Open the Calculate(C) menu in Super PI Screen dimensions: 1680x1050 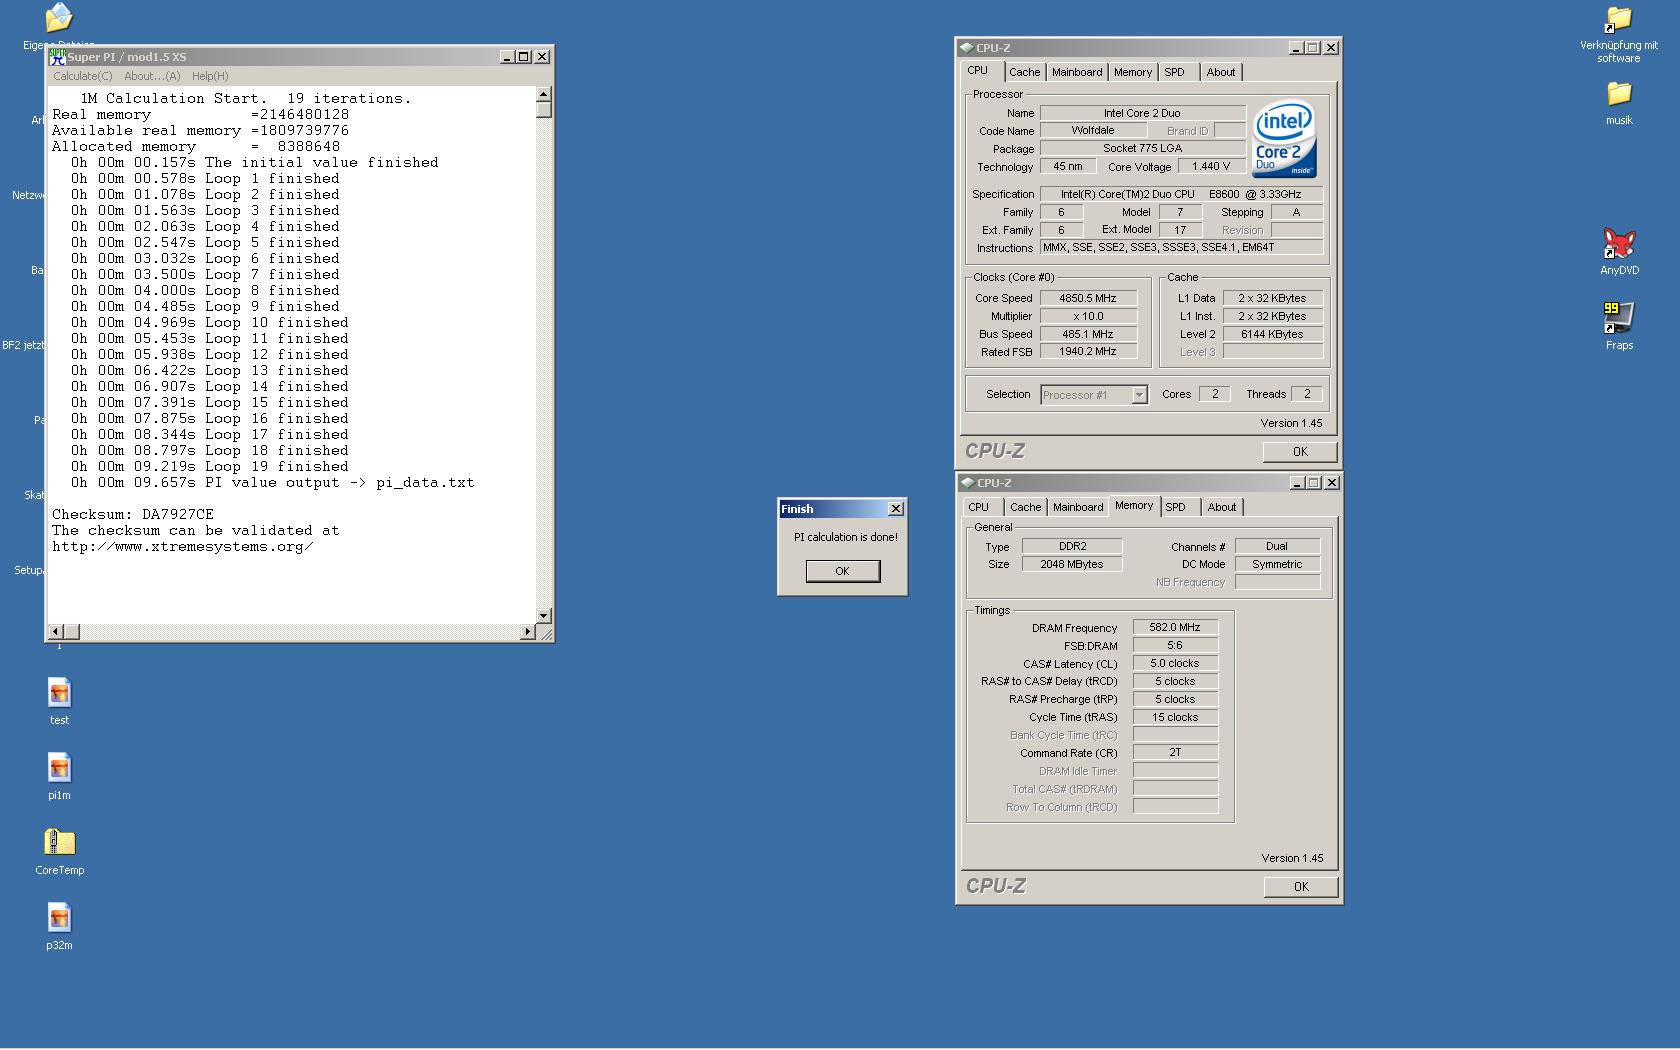(83, 76)
